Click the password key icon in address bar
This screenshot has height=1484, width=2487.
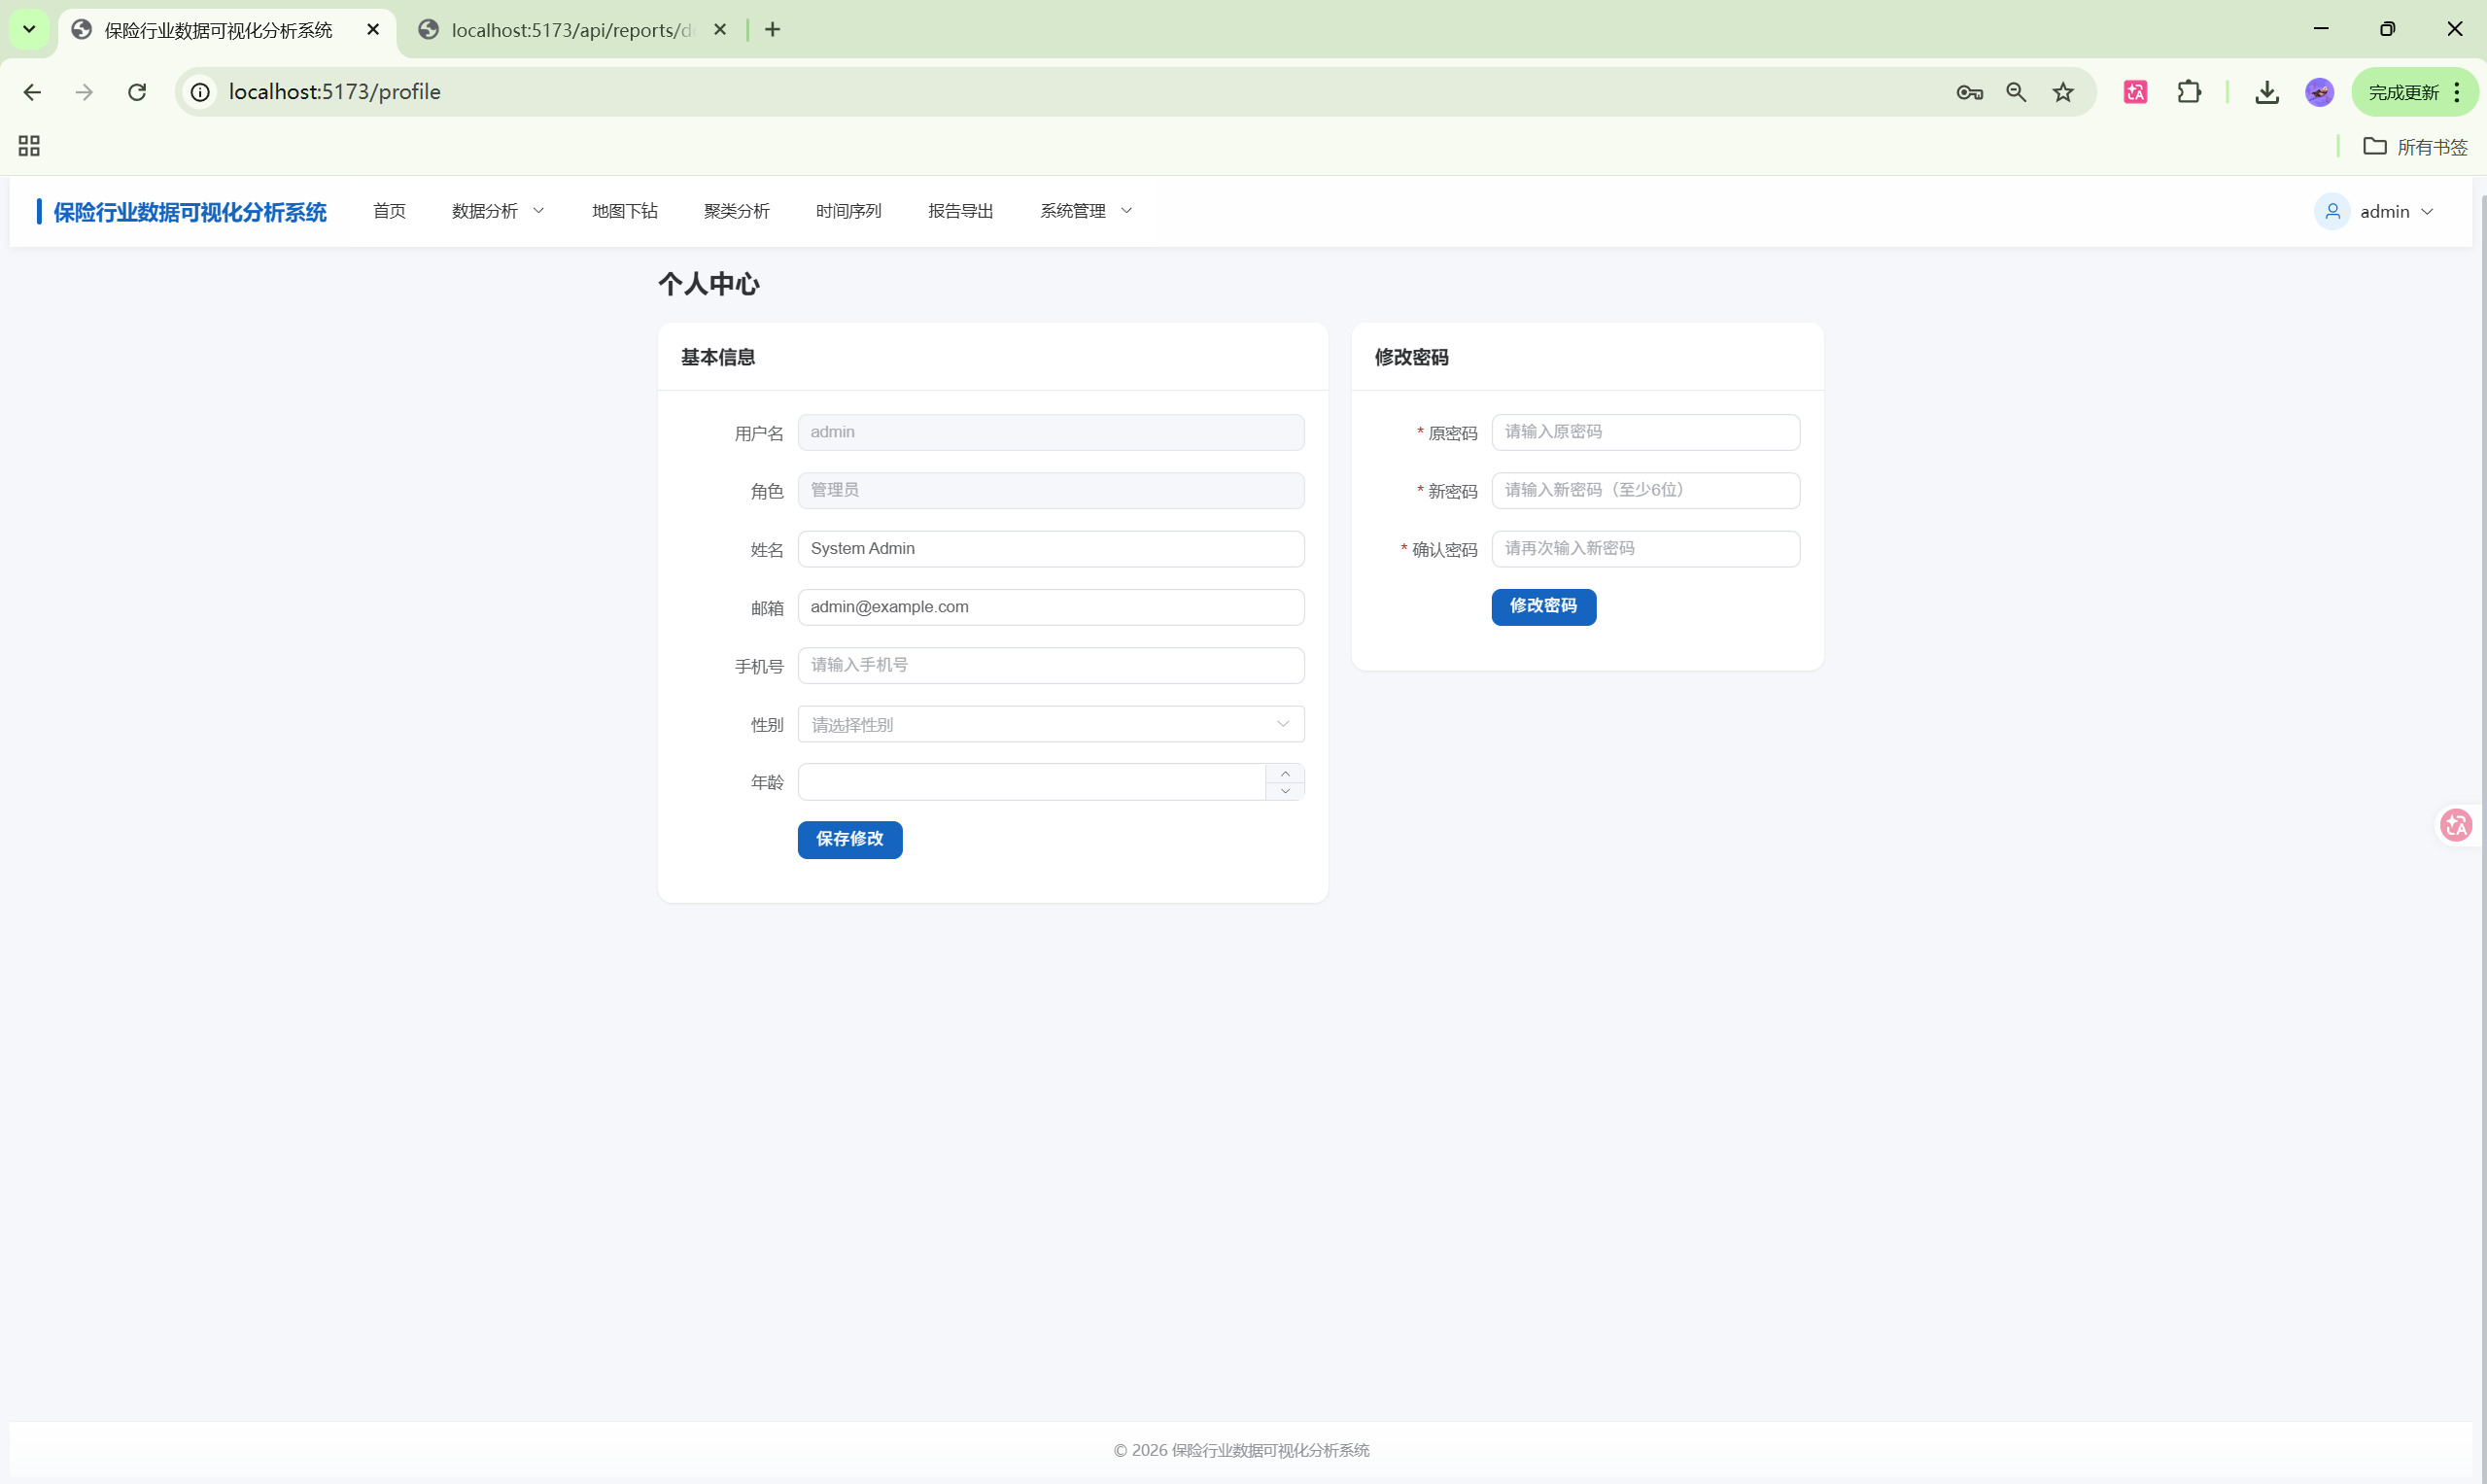[x=1969, y=92]
